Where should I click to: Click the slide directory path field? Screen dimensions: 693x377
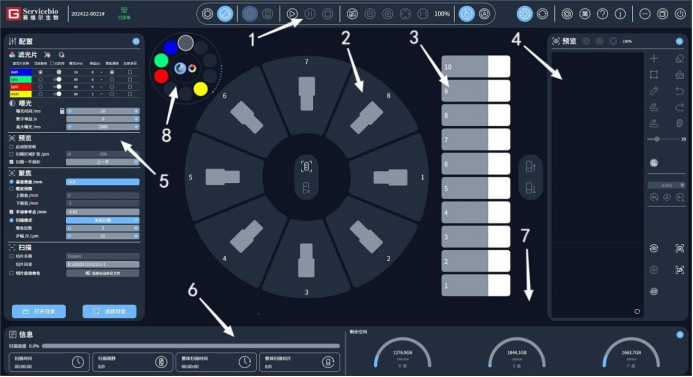tap(103, 264)
